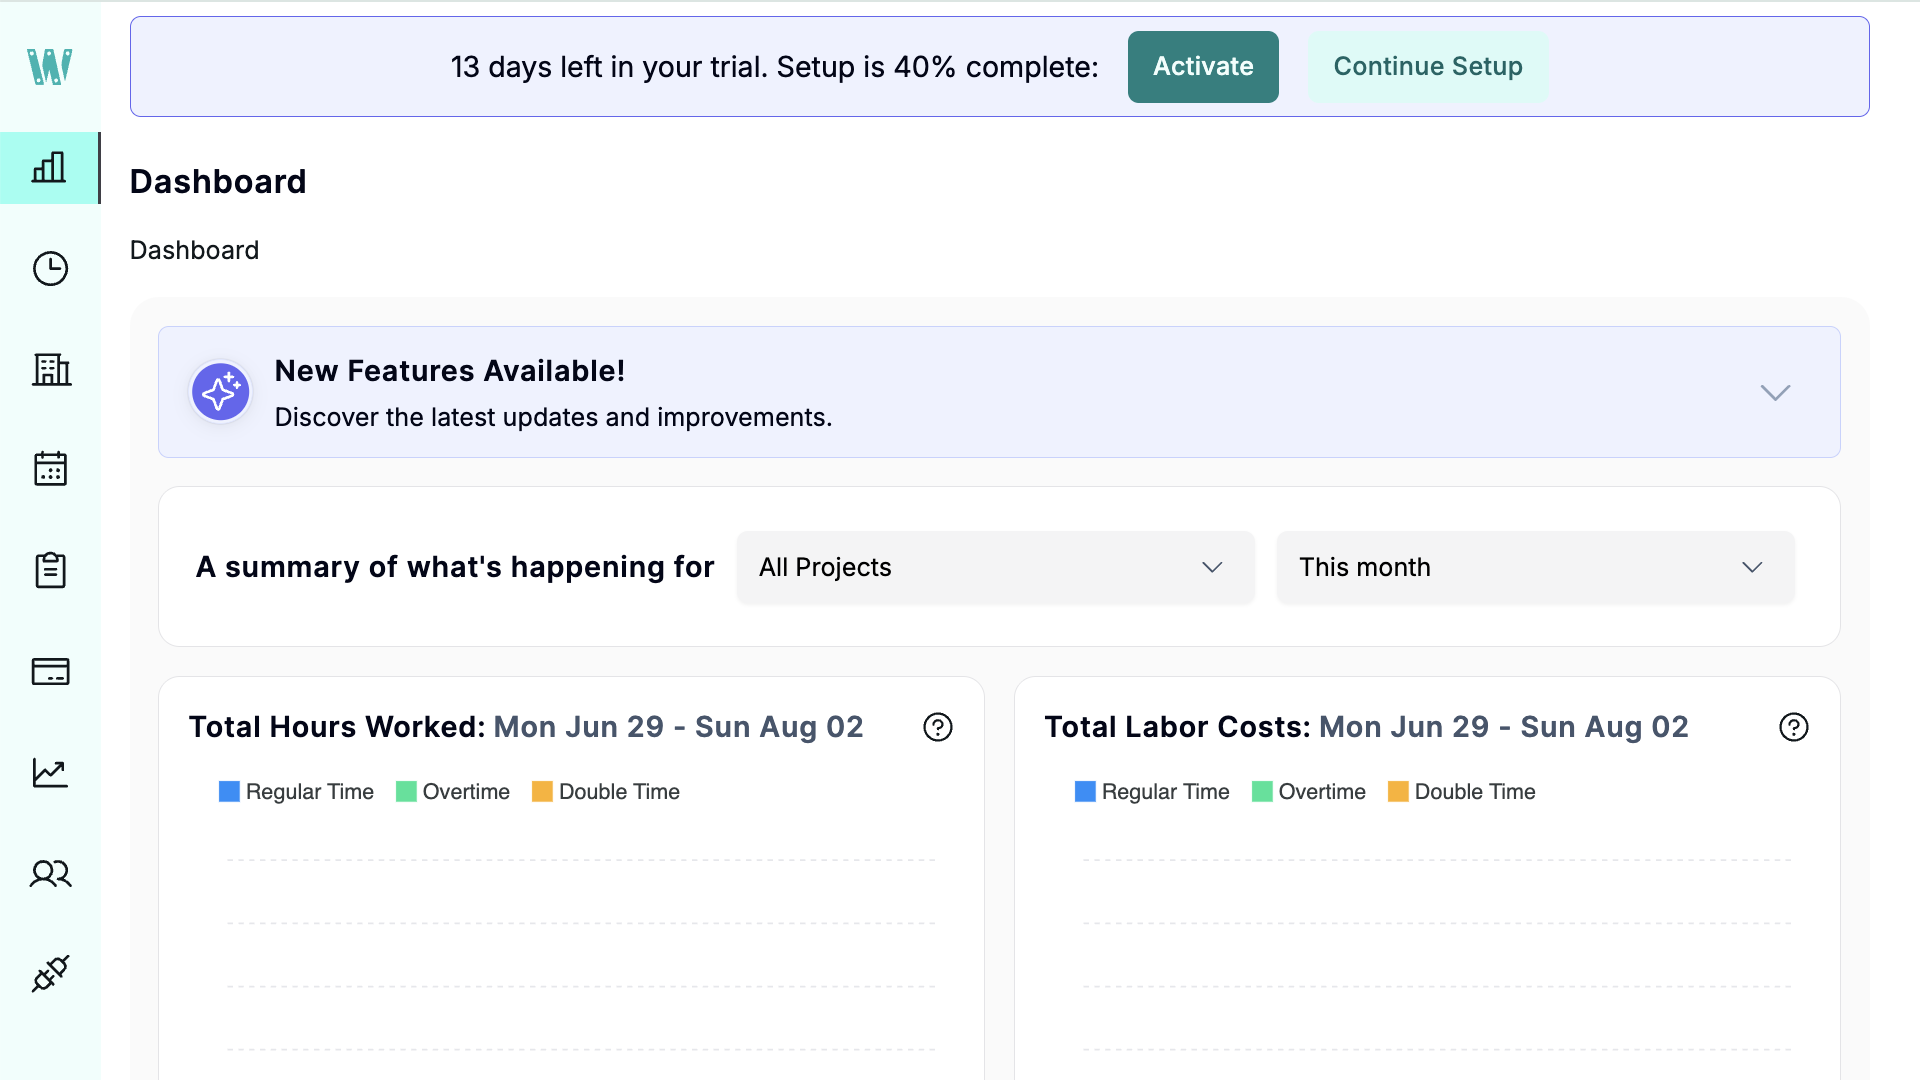Screen dimensions: 1920x1080
Task: Click the Total Labor Costs date range
Action: (x=1504, y=727)
